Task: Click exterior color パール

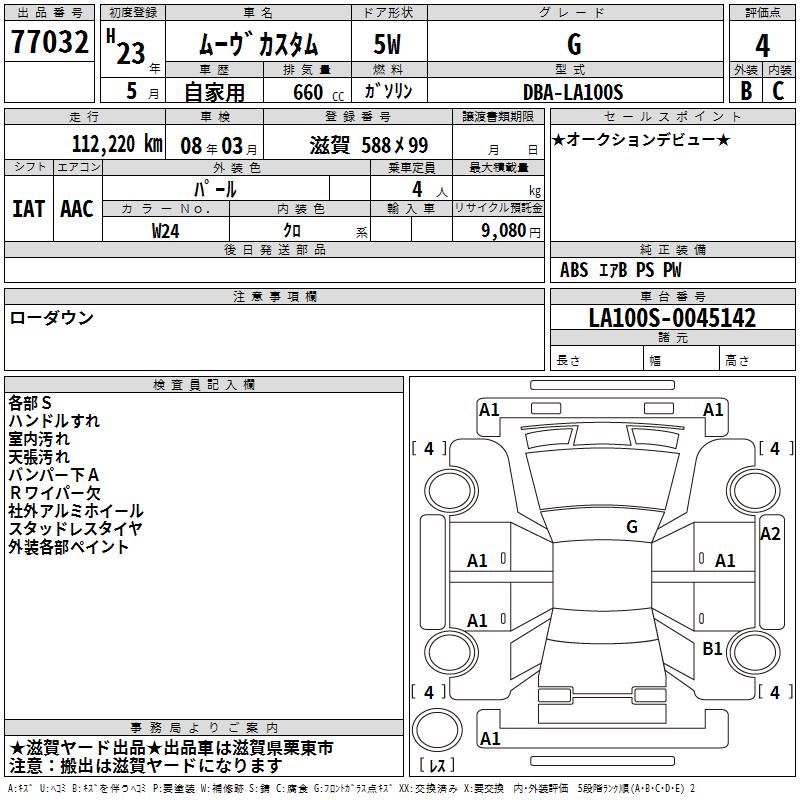Action: coord(215,189)
